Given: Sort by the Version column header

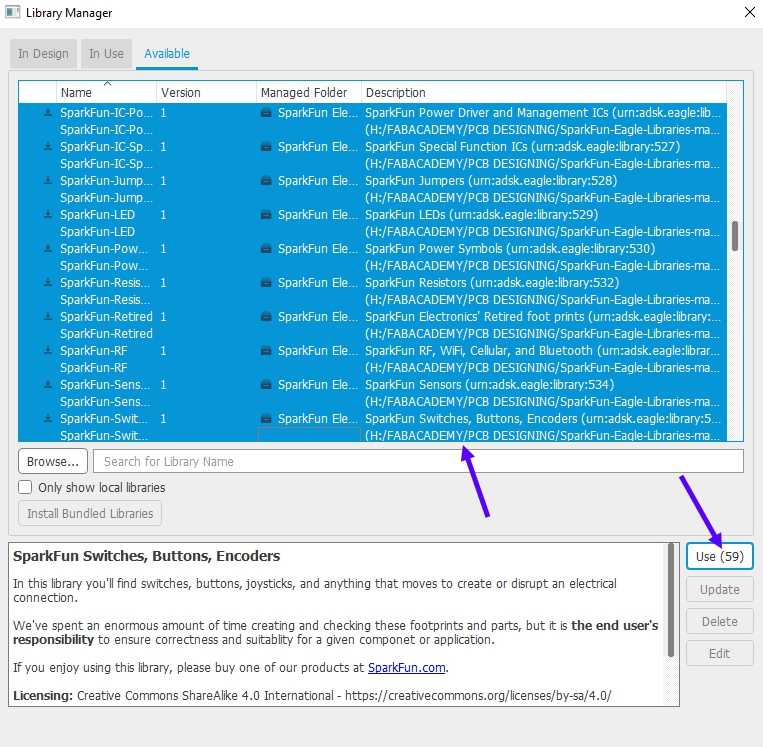Looking at the screenshot, I should 206,92.
